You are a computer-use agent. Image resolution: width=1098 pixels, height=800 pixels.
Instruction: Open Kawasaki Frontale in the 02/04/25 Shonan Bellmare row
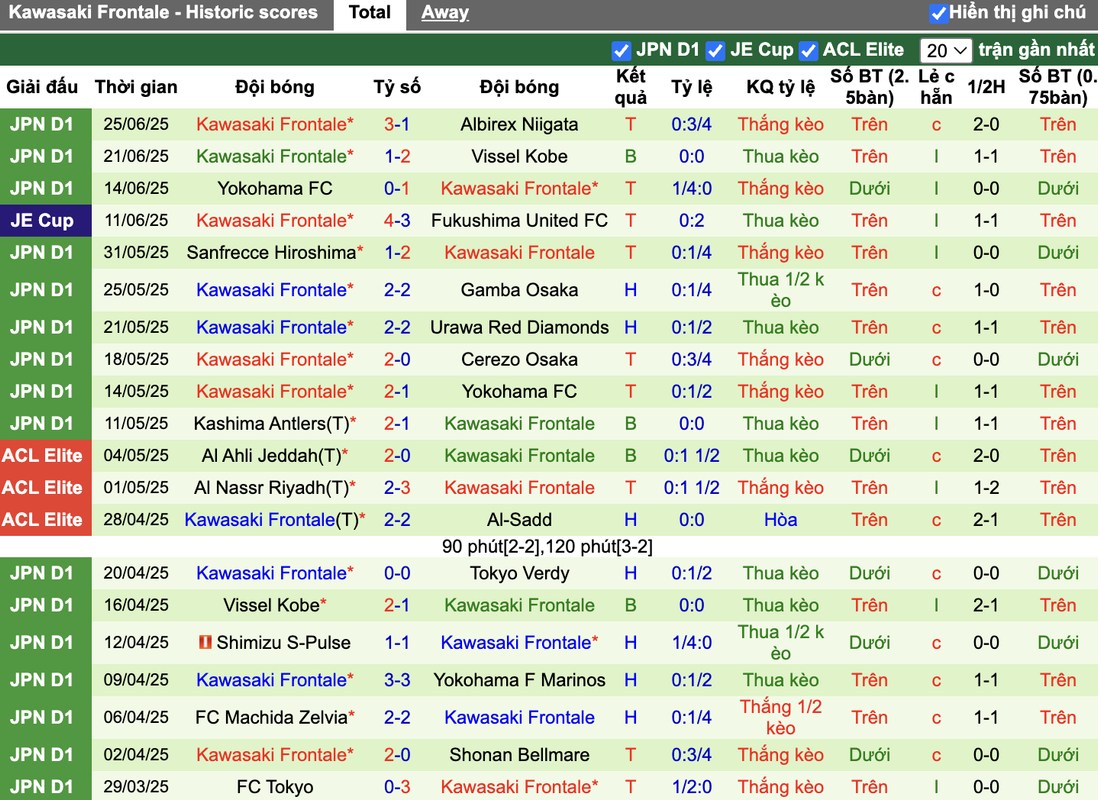tap(274, 754)
